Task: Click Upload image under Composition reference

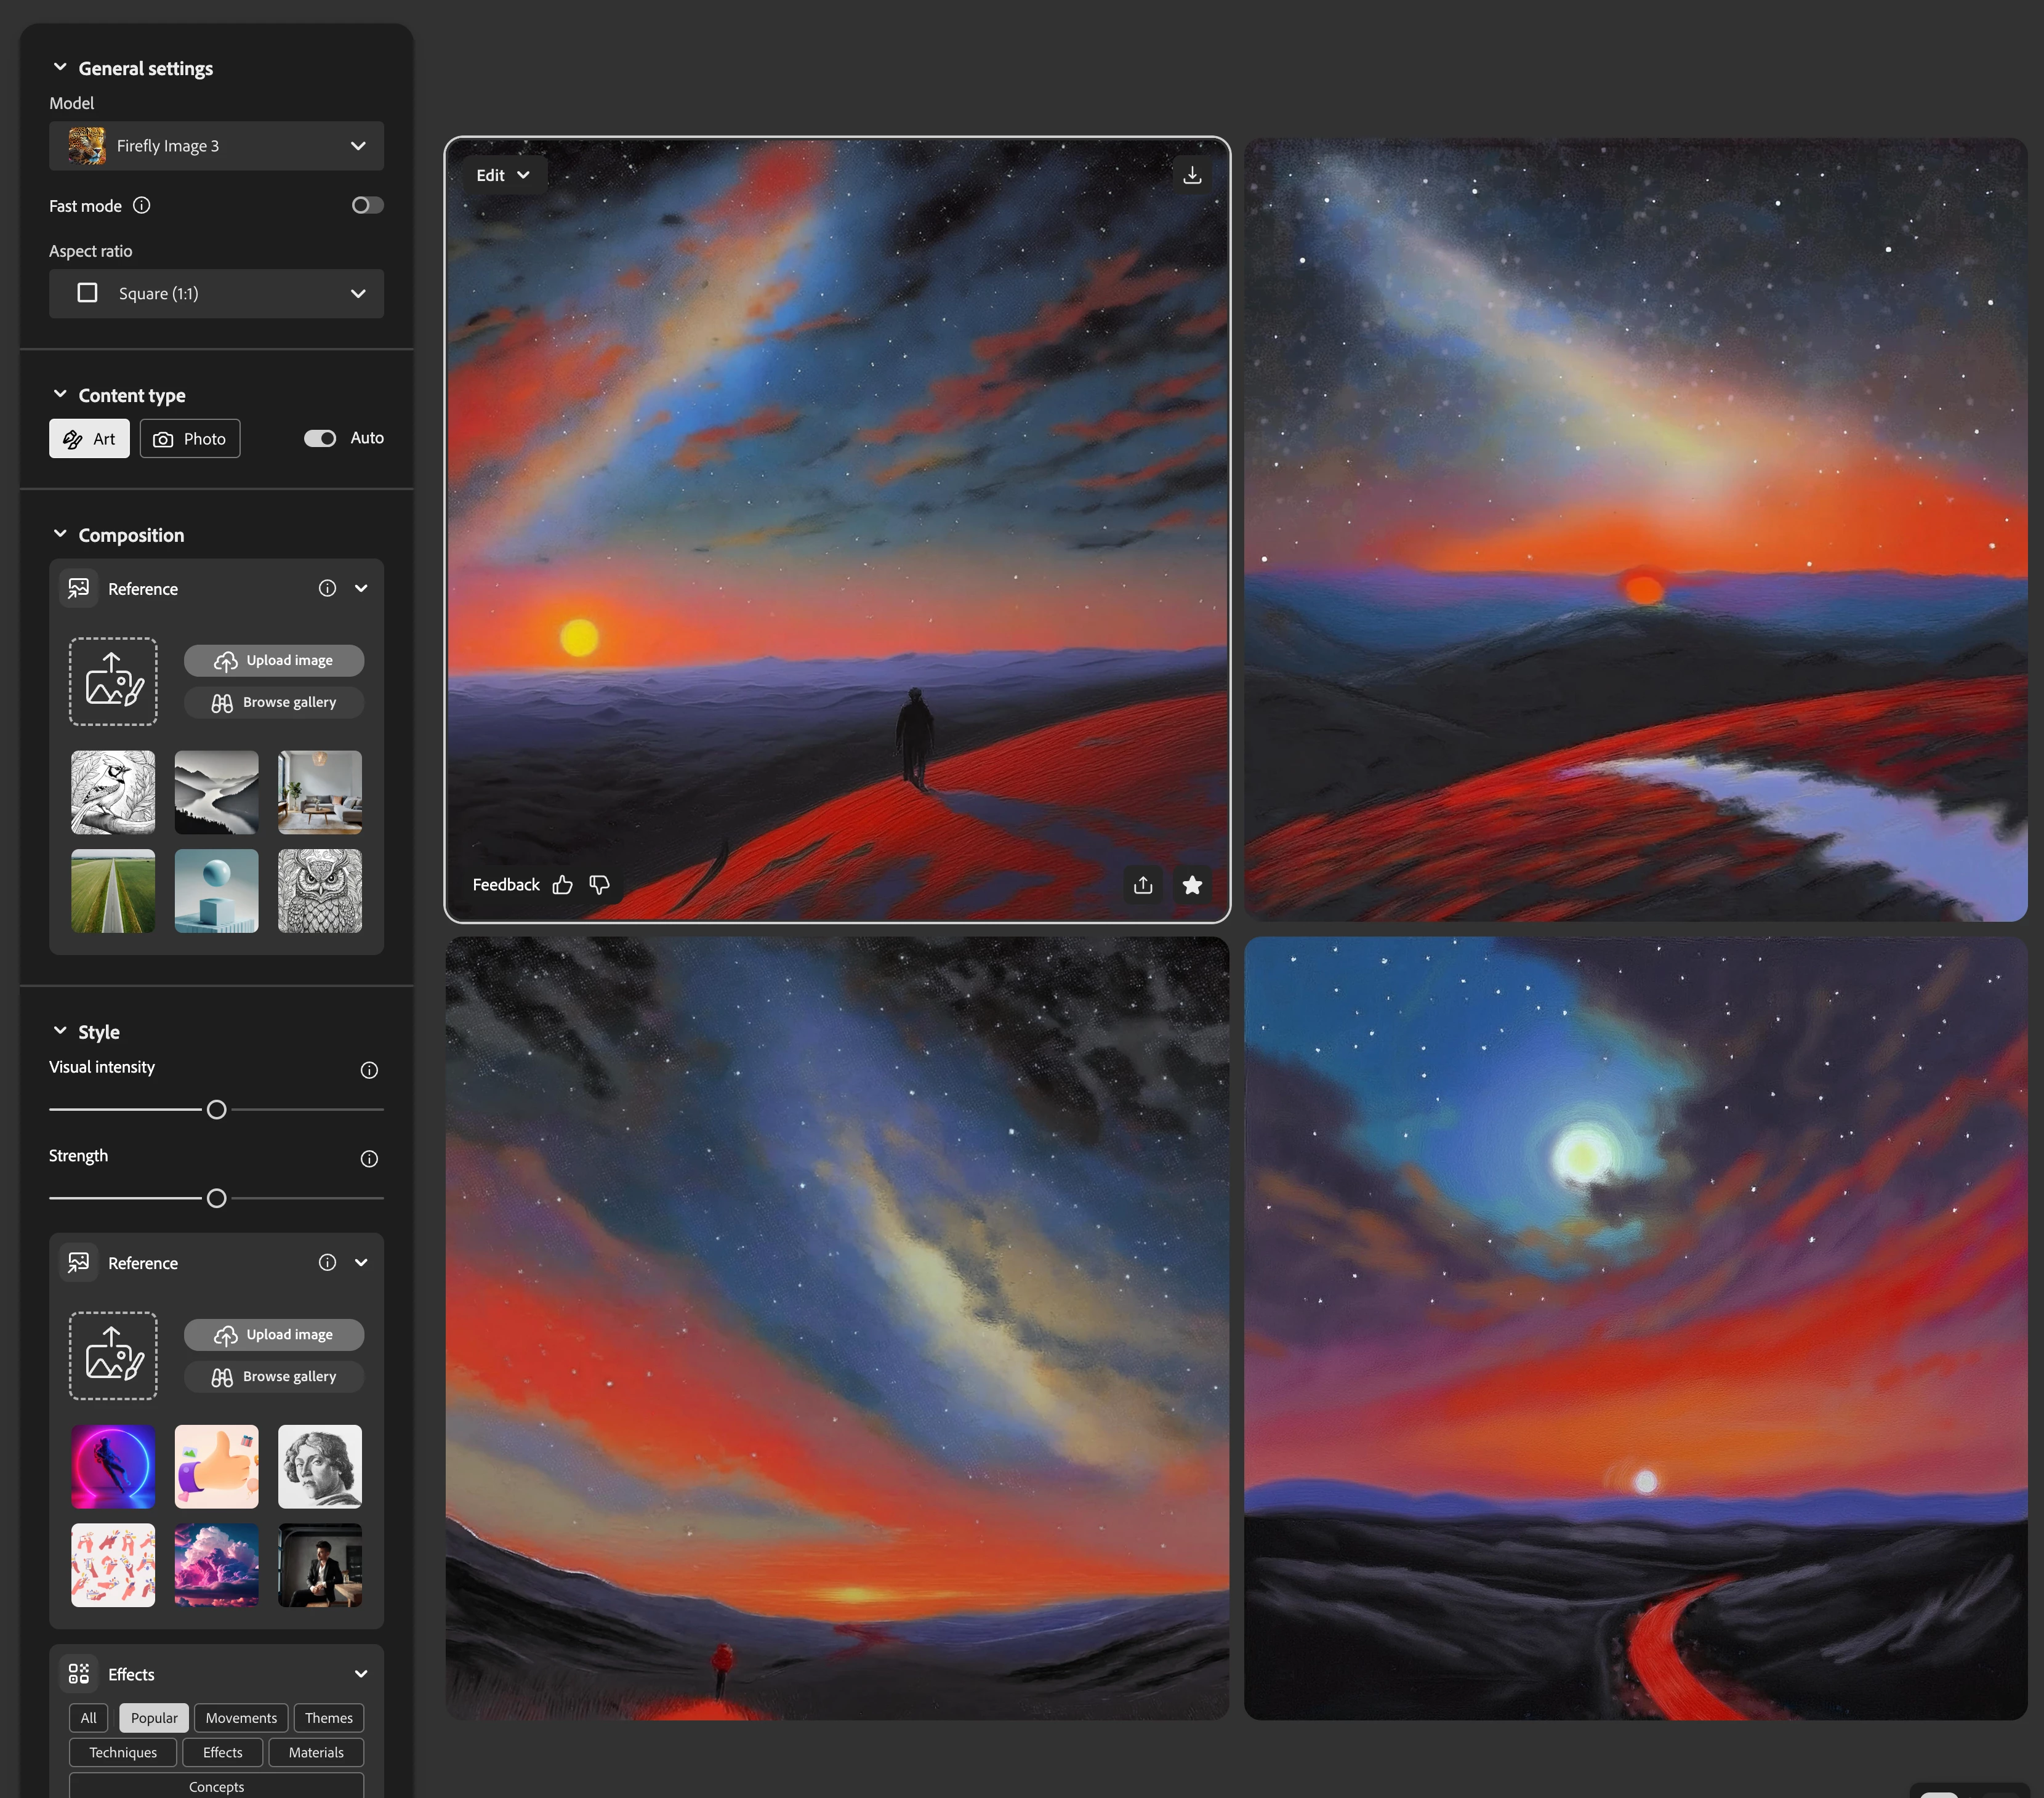Action: (274, 660)
